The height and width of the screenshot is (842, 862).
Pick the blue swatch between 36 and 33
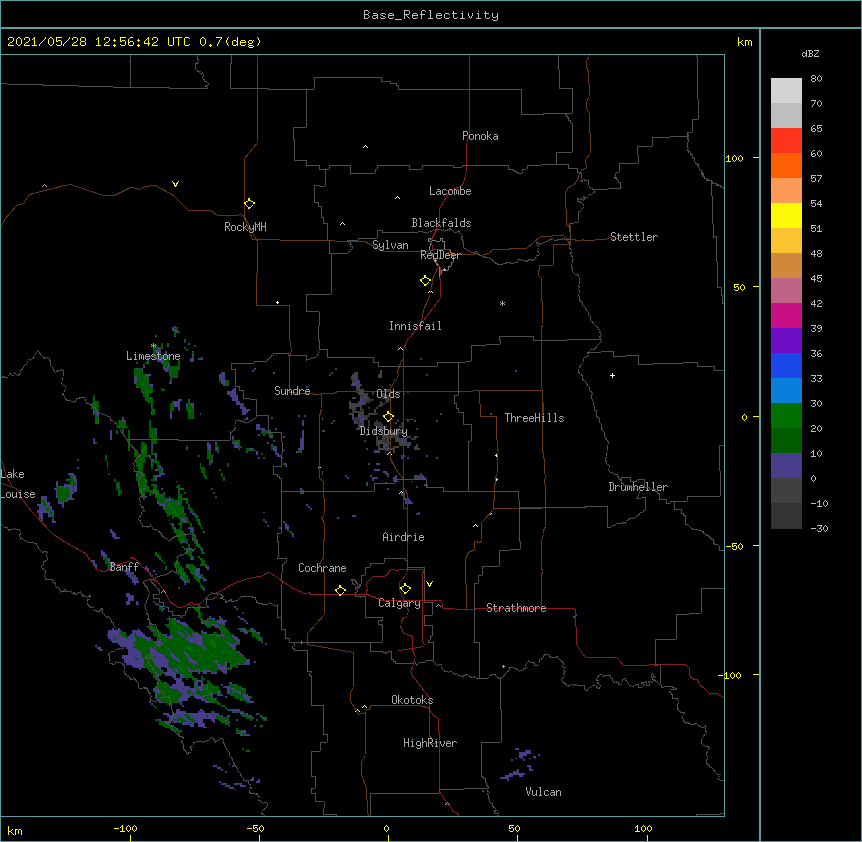pyautogui.click(x=786, y=365)
